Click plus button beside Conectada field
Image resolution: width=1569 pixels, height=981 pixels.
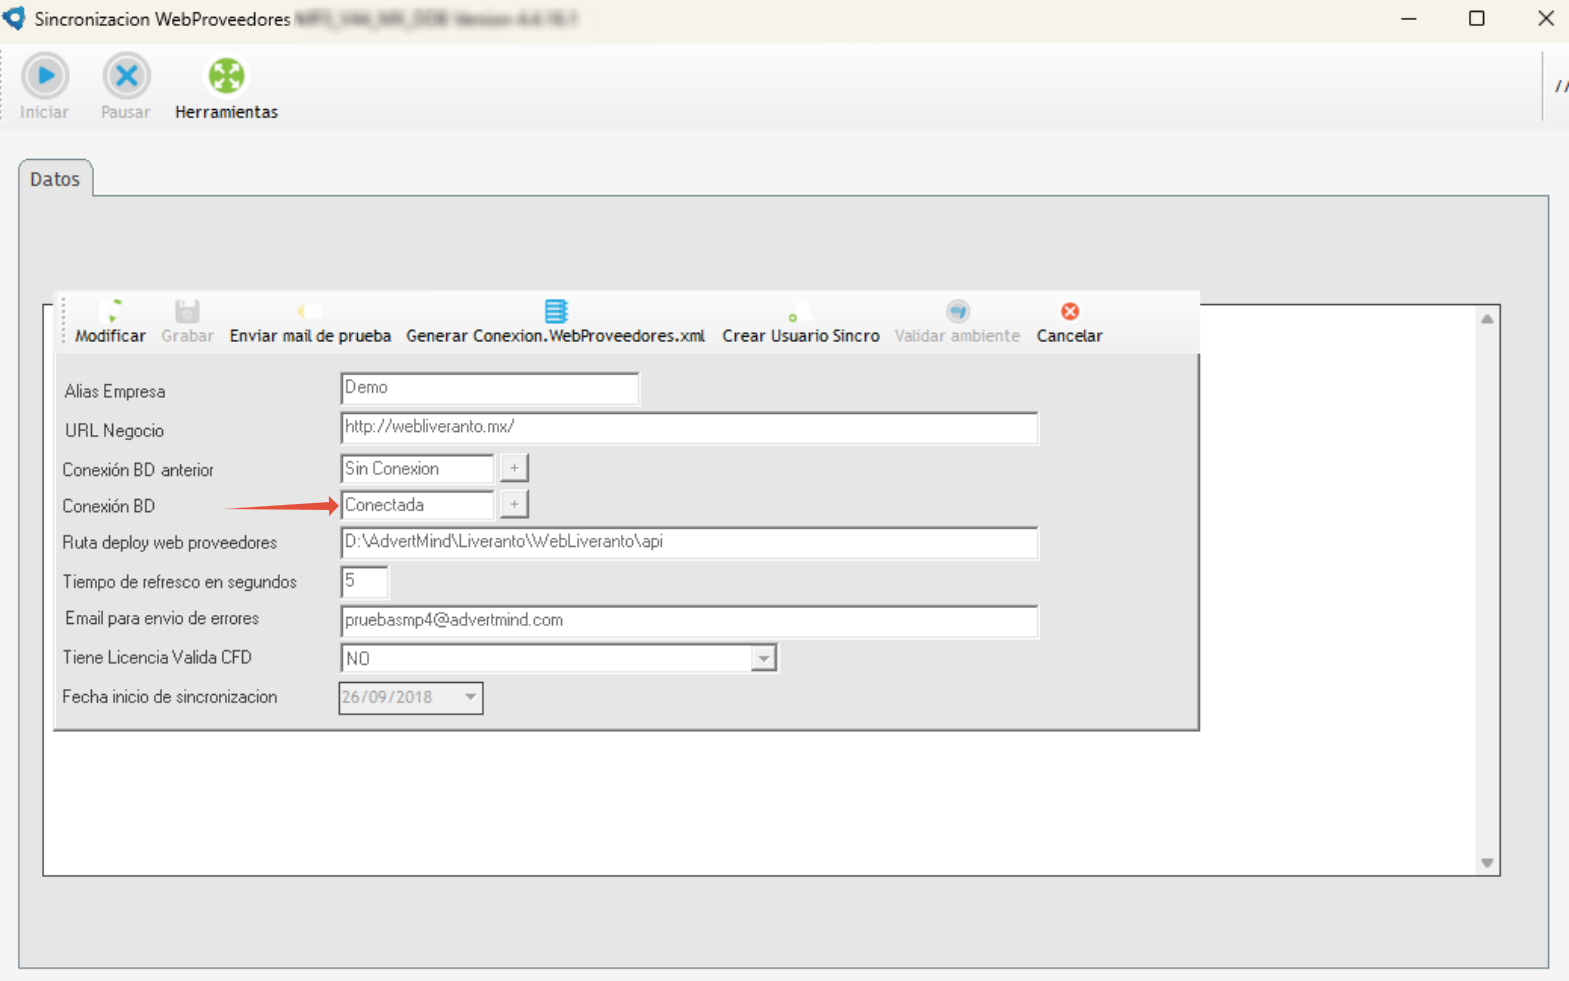(x=514, y=505)
